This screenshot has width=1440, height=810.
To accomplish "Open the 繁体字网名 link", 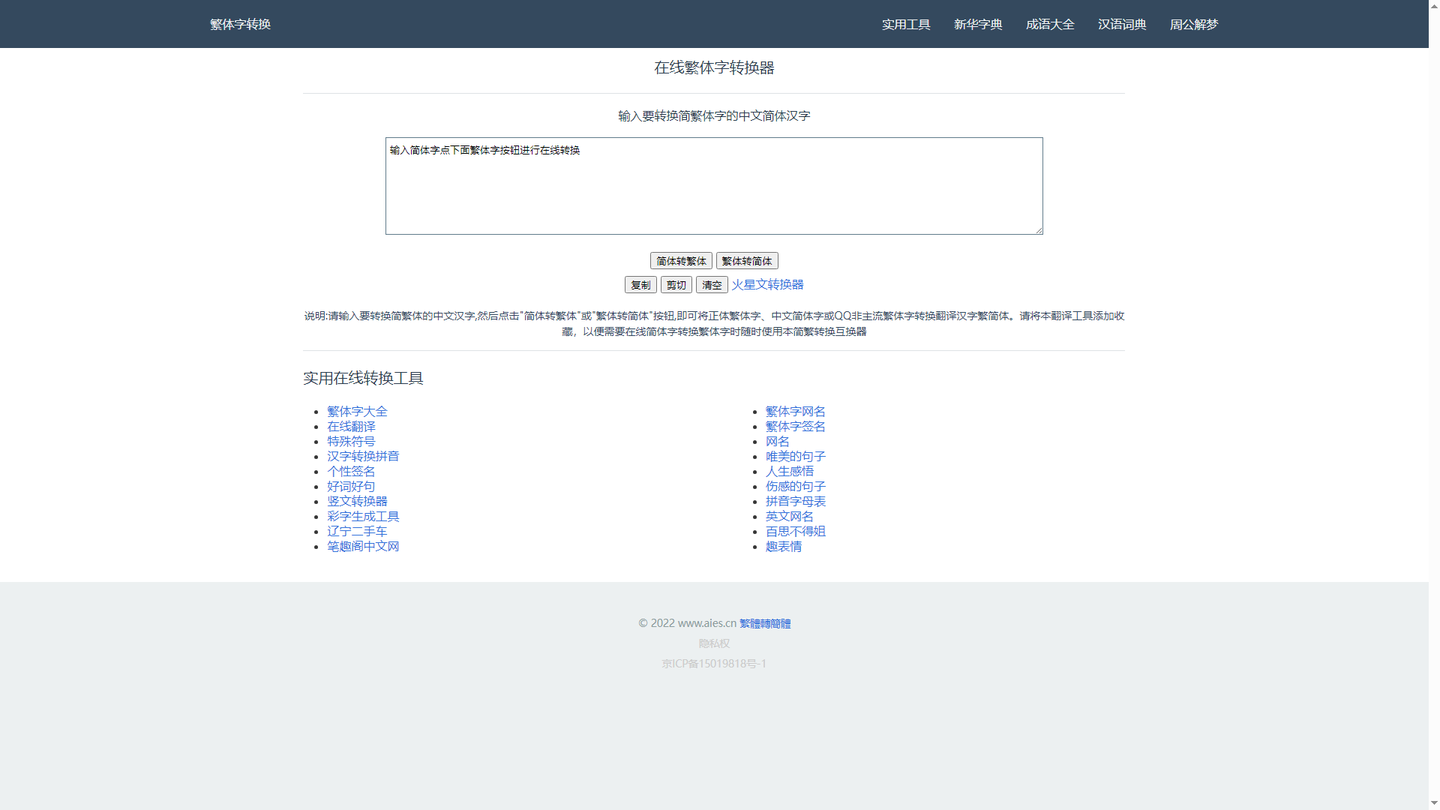I will (795, 411).
